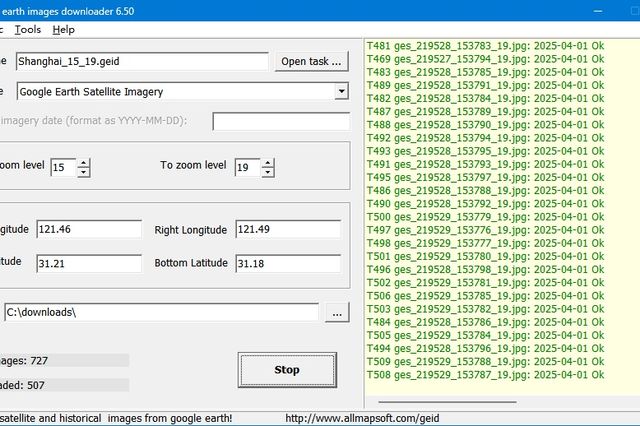Click the To zoom level label
The height and width of the screenshot is (426, 640).
(193, 165)
